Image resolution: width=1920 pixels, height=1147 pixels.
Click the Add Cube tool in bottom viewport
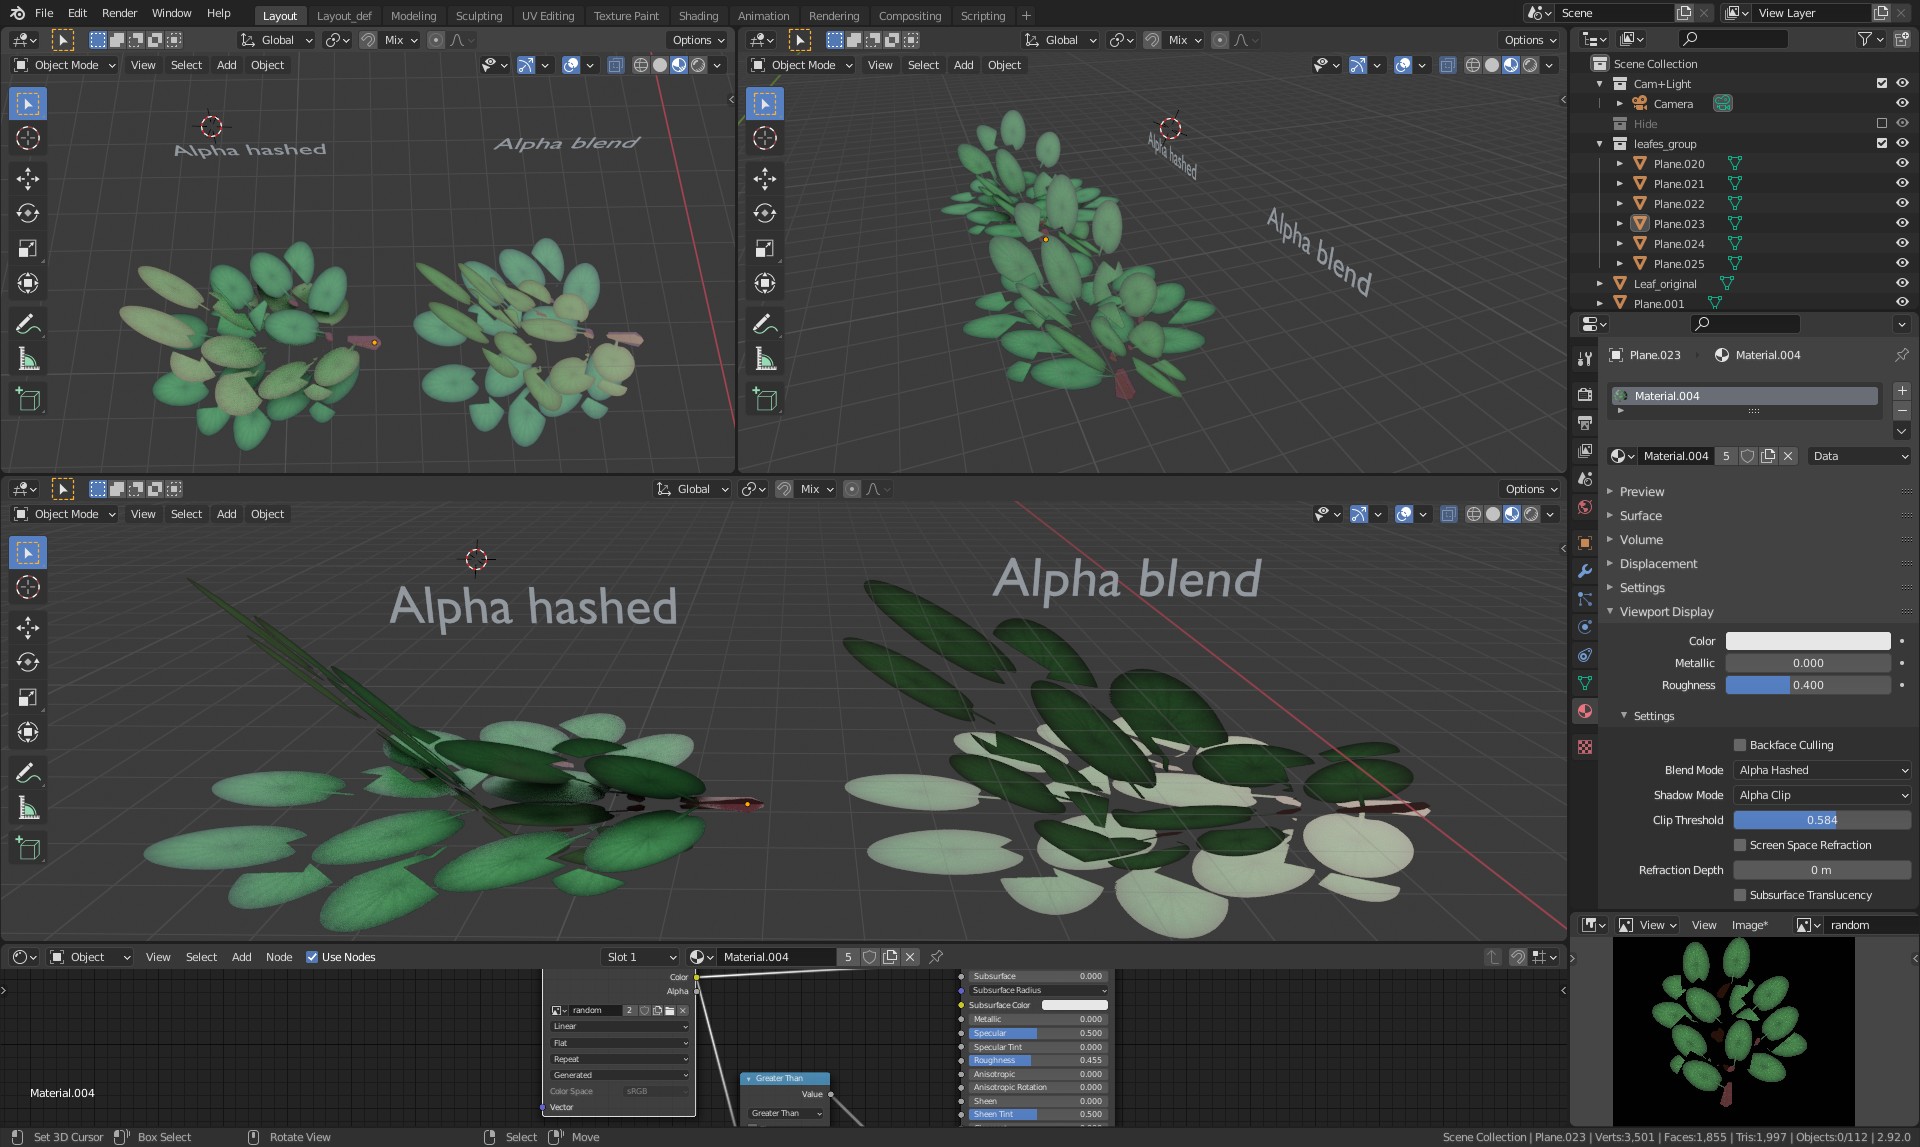pos(28,849)
